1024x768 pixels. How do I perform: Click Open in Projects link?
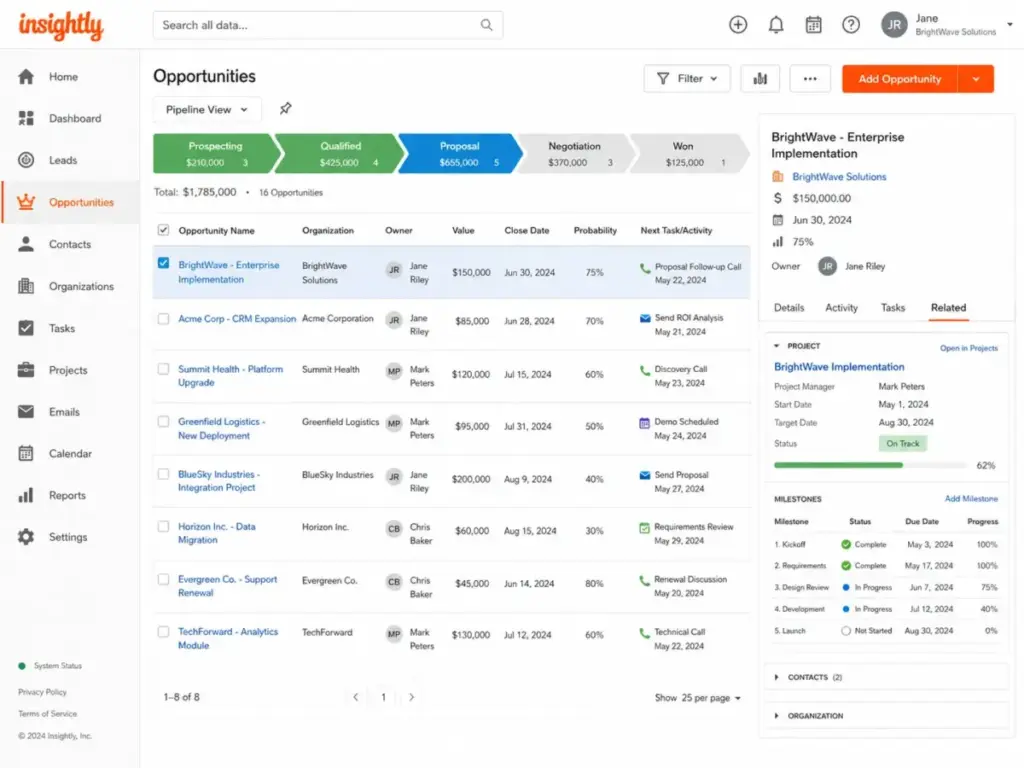click(x=968, y=348)
